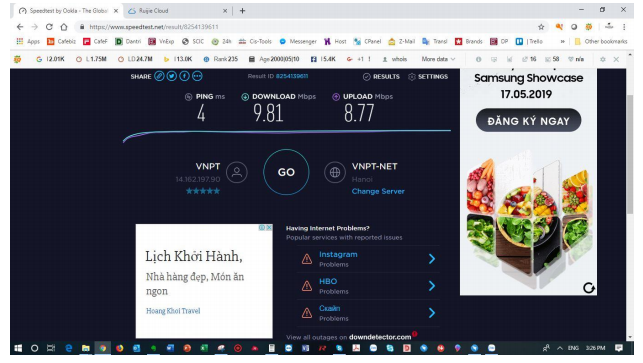Screen dimensions: 643x363
Task: Open Cafebiz bookmark
Action: pyautogui.click(x=62, y=41)
